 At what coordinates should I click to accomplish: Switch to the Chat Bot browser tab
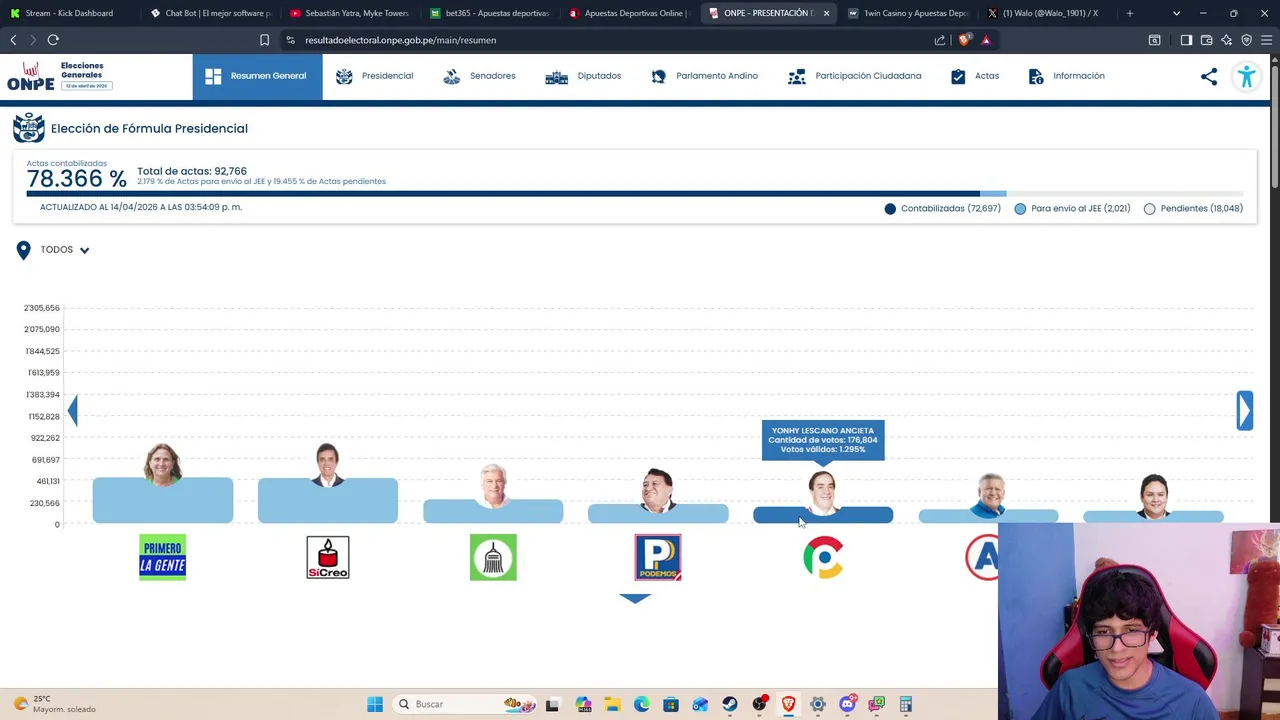[x=210, y=13]
